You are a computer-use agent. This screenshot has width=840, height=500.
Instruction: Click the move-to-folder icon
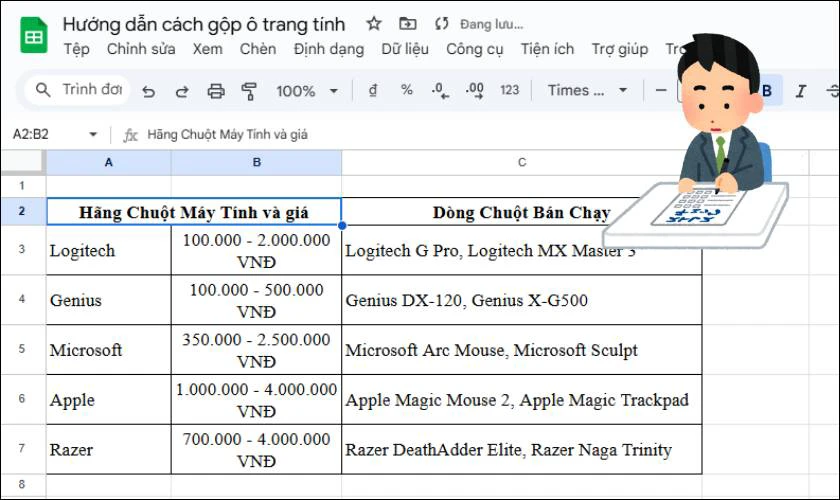(408, 24)
